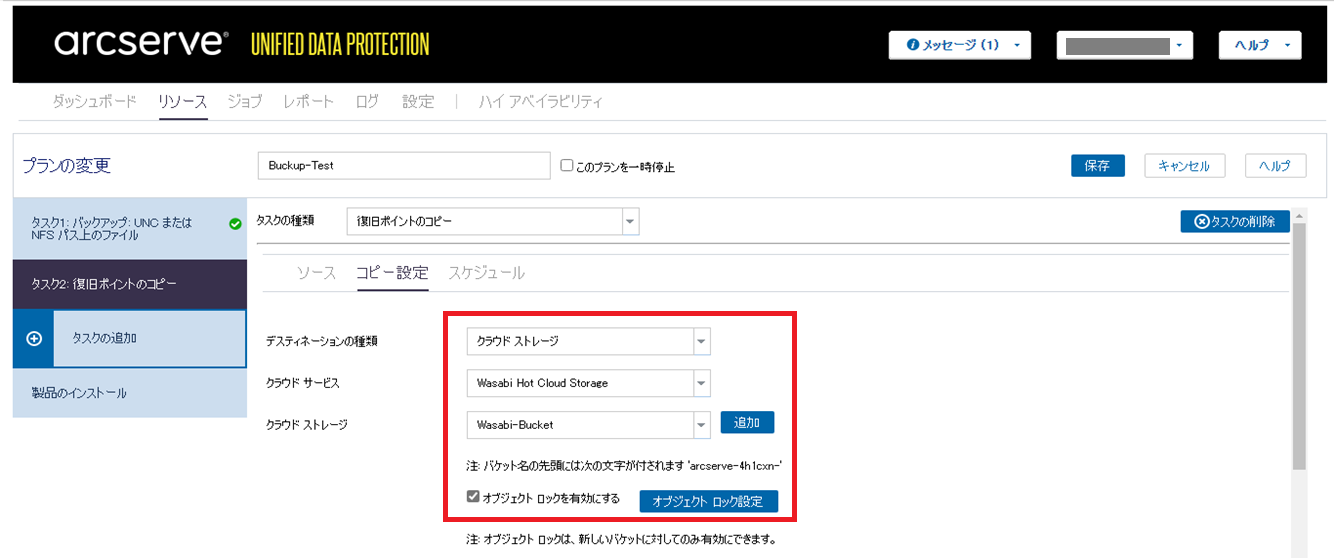Open the ログ tab

click(x=367, y=101)
